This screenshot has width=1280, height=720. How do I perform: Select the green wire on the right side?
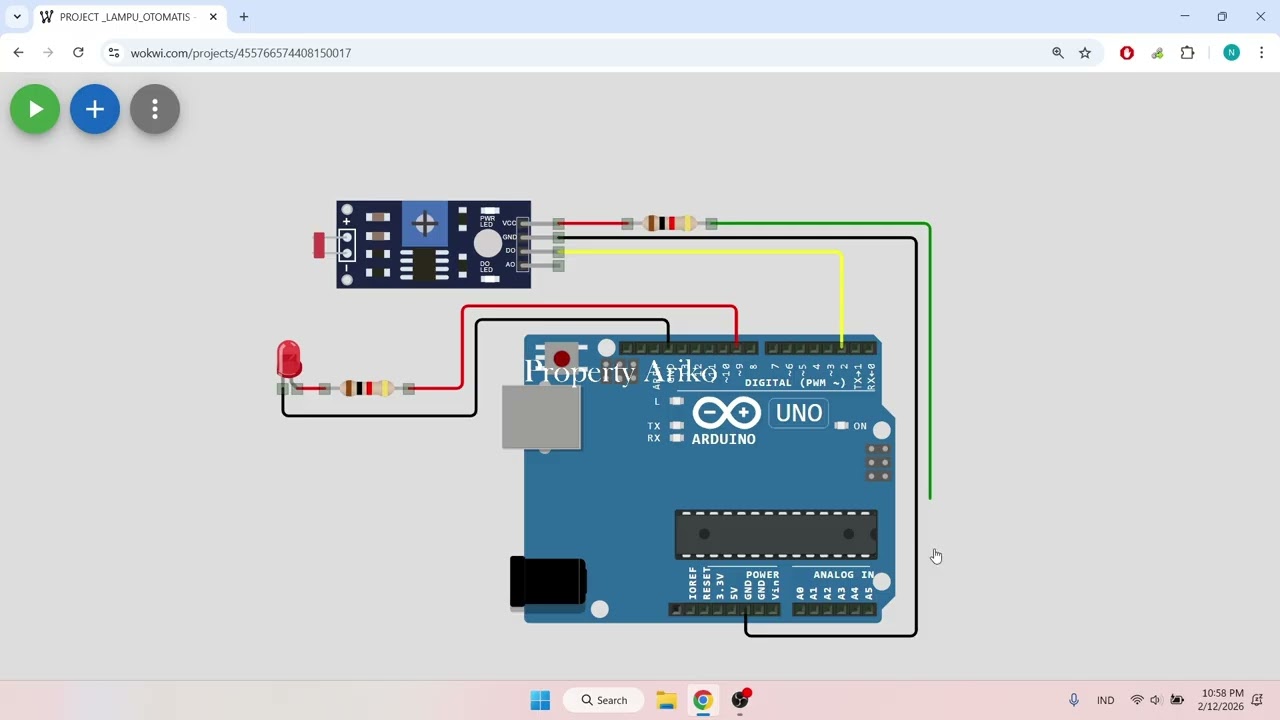[x=930, y=360]
